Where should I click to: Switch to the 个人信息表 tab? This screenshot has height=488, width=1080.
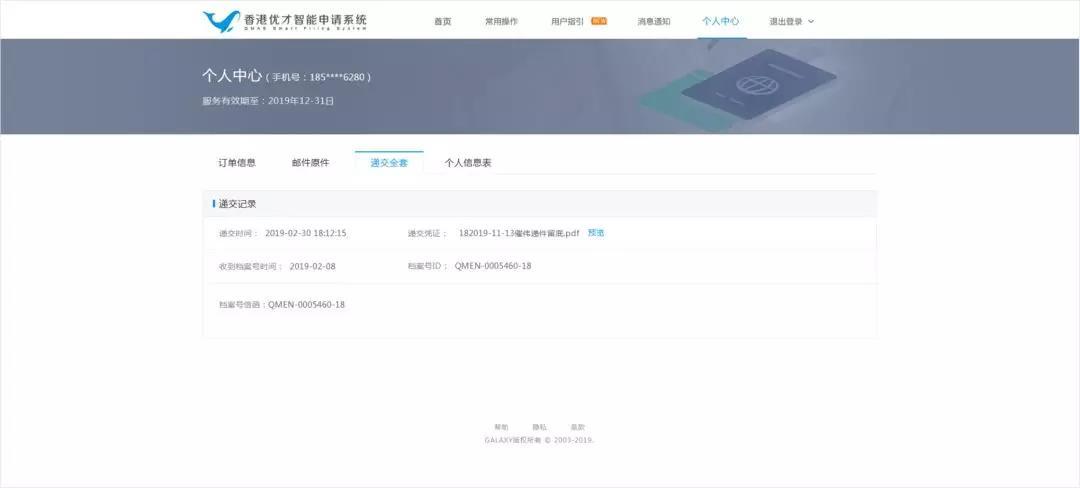pyautogui.click(x=468, y=163)
